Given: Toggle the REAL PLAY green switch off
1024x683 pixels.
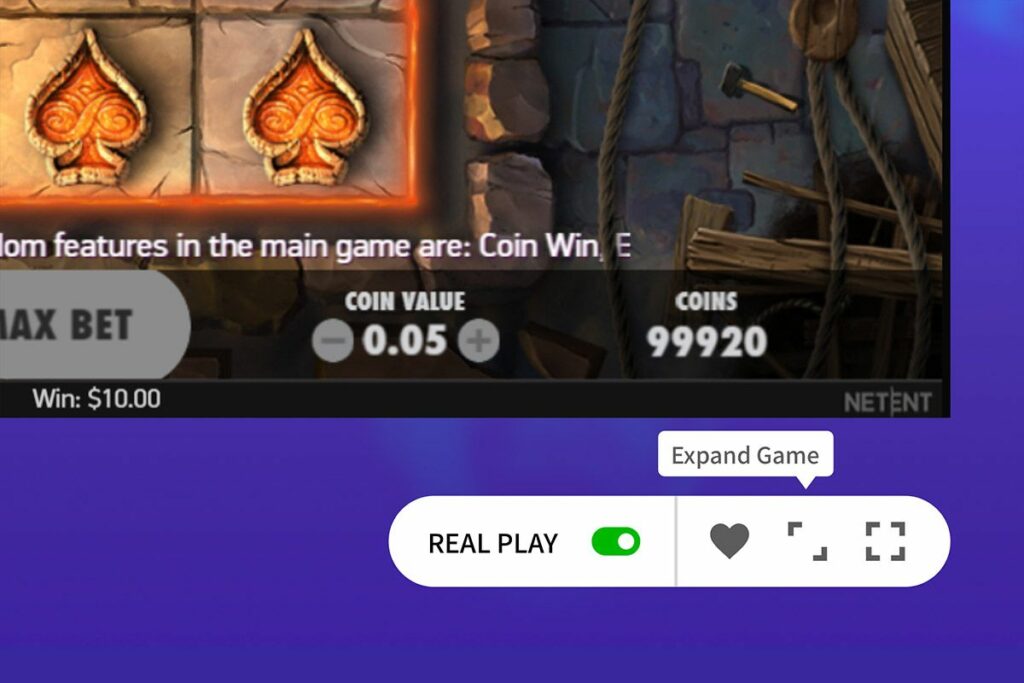Looking at the screenshot, I should (x=616, y=542).
